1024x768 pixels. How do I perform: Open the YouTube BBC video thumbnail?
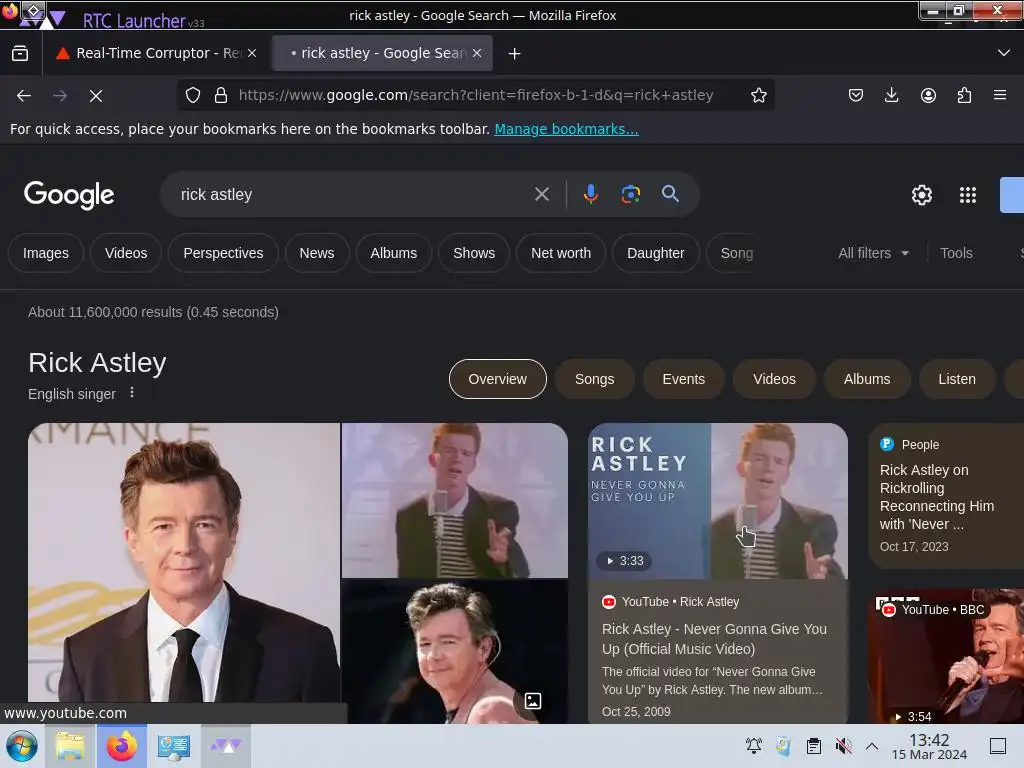coord(946,656)
